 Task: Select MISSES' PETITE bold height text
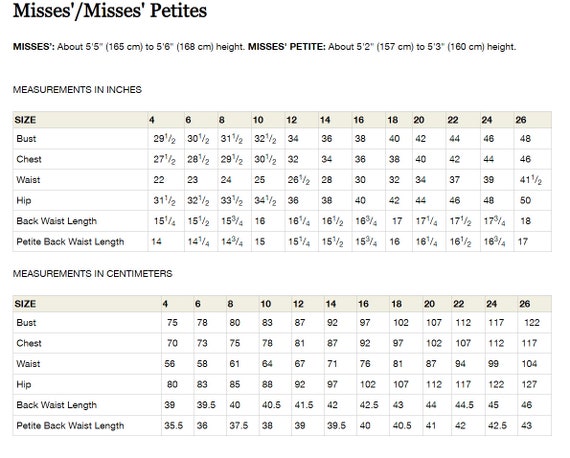point(287,47)
